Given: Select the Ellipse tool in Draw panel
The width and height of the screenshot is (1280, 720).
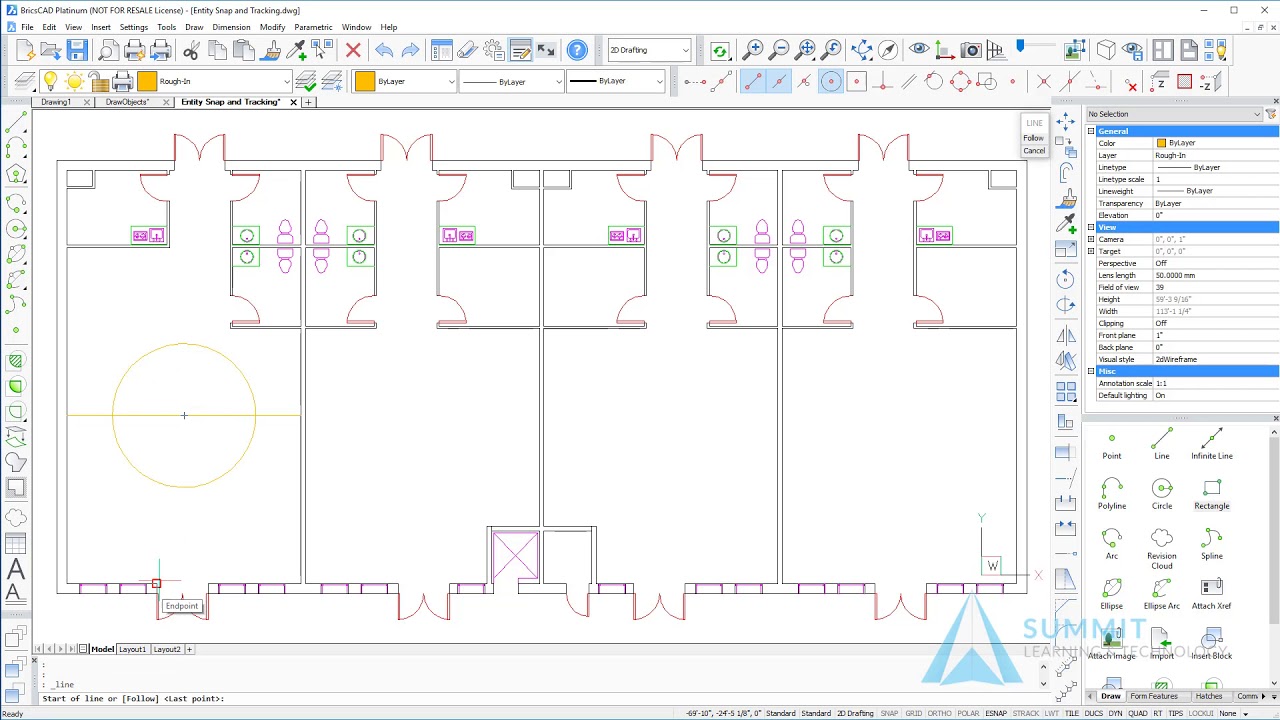Looking at the screenshot, I should 1112,593.
